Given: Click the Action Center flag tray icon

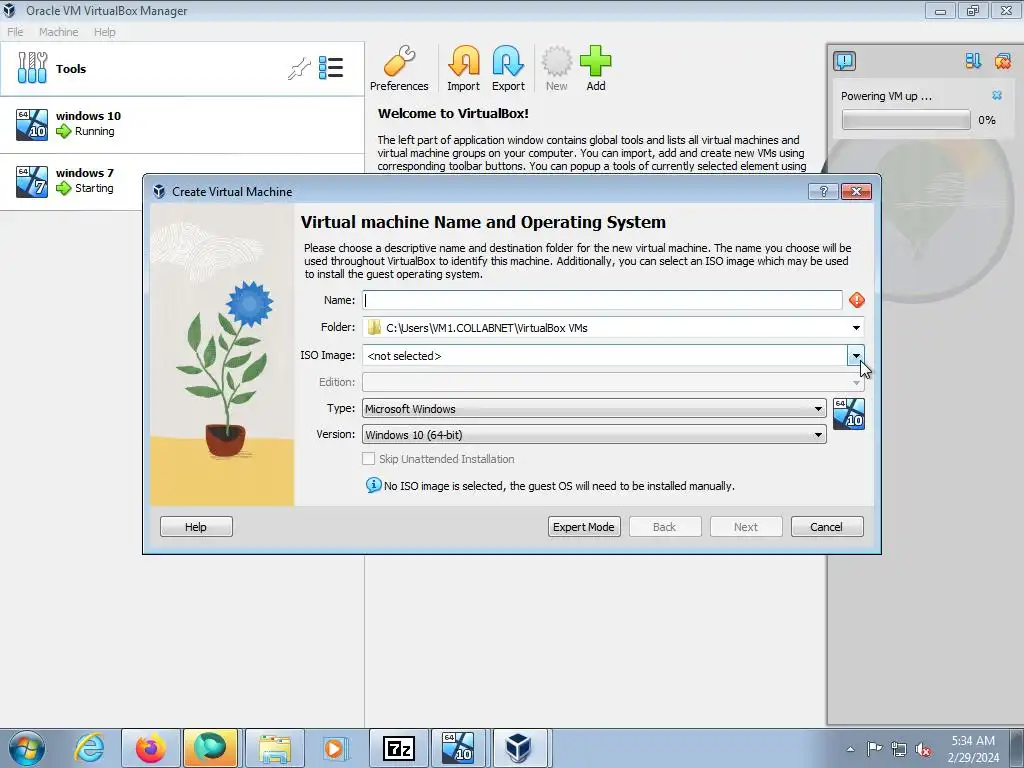Looking at the screenshot, I should 874,748.
